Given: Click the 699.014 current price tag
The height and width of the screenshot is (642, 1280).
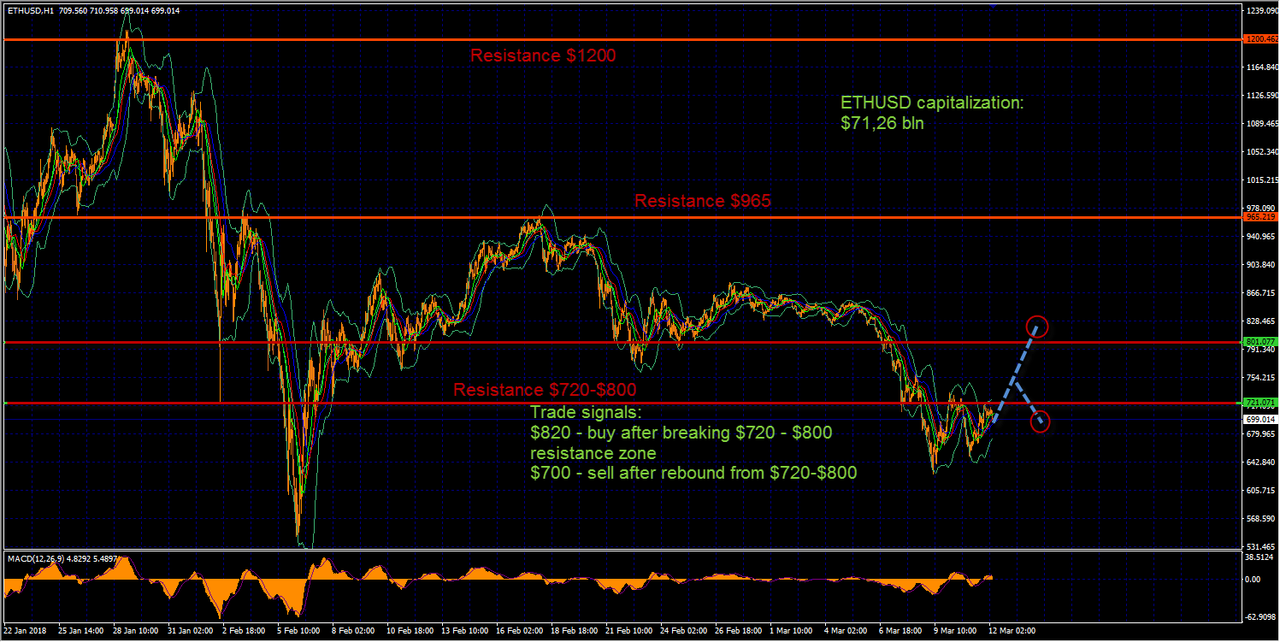Looking at the screenshot, I should [x=1259, y=420].
